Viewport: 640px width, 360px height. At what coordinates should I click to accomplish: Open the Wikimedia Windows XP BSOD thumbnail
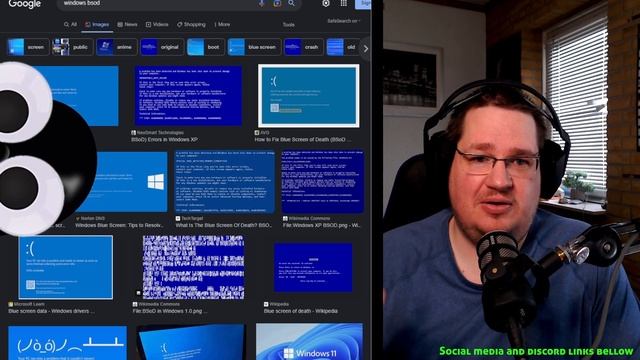322,182
